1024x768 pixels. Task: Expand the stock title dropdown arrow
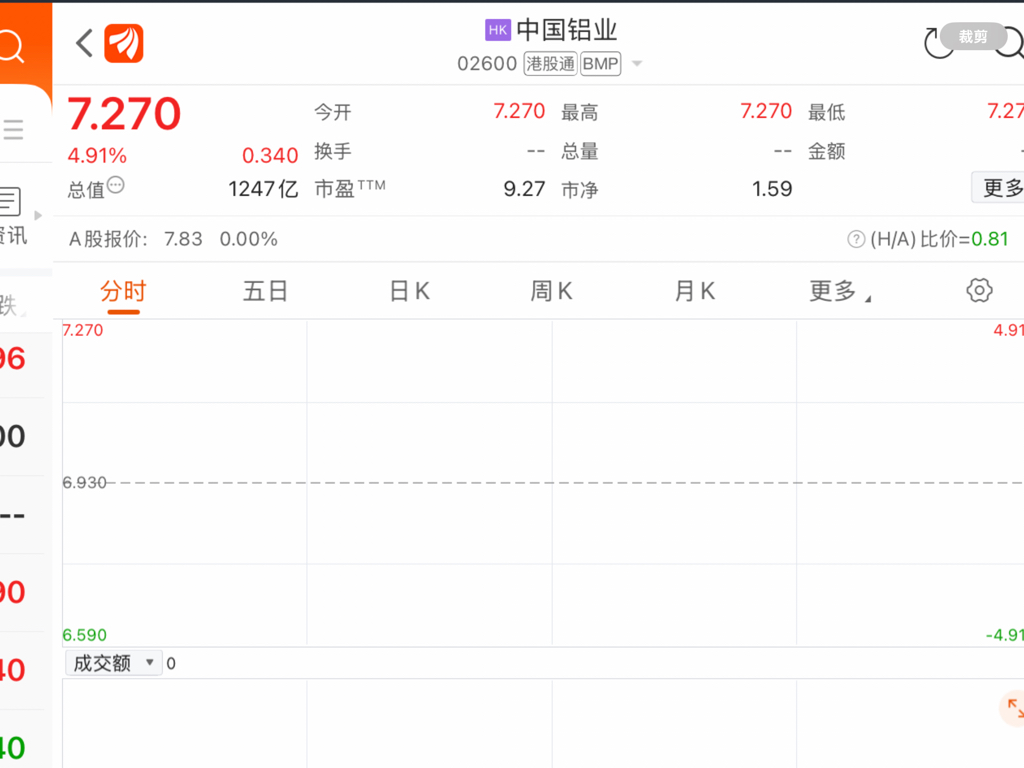click(x=637, y=63)
